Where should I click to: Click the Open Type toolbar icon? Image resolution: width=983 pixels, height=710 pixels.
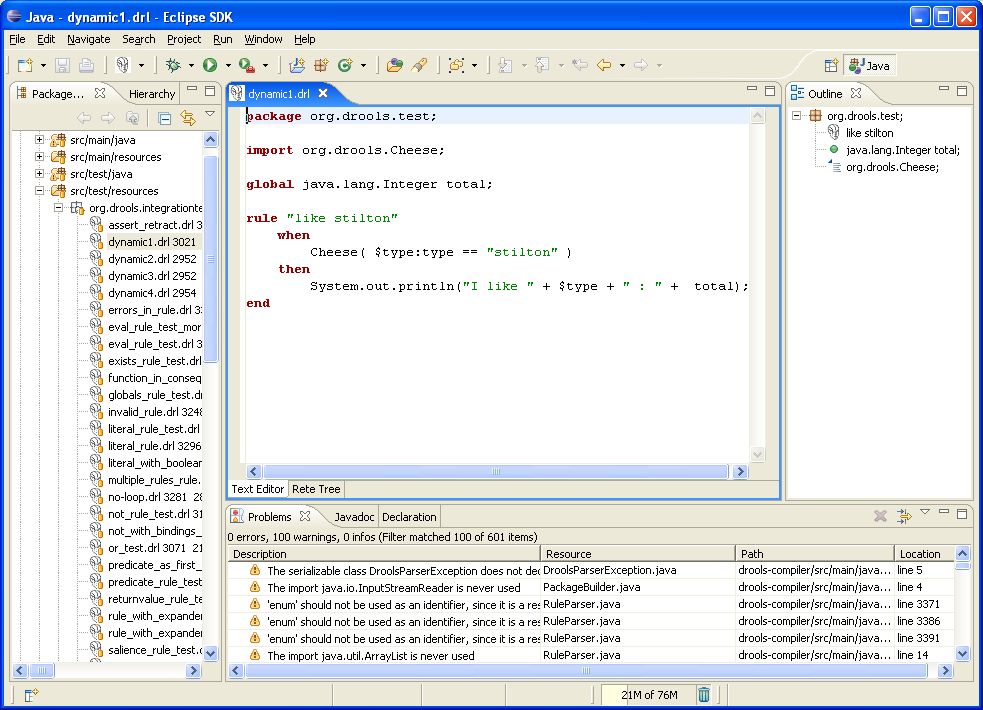click(x=395, y=65)
